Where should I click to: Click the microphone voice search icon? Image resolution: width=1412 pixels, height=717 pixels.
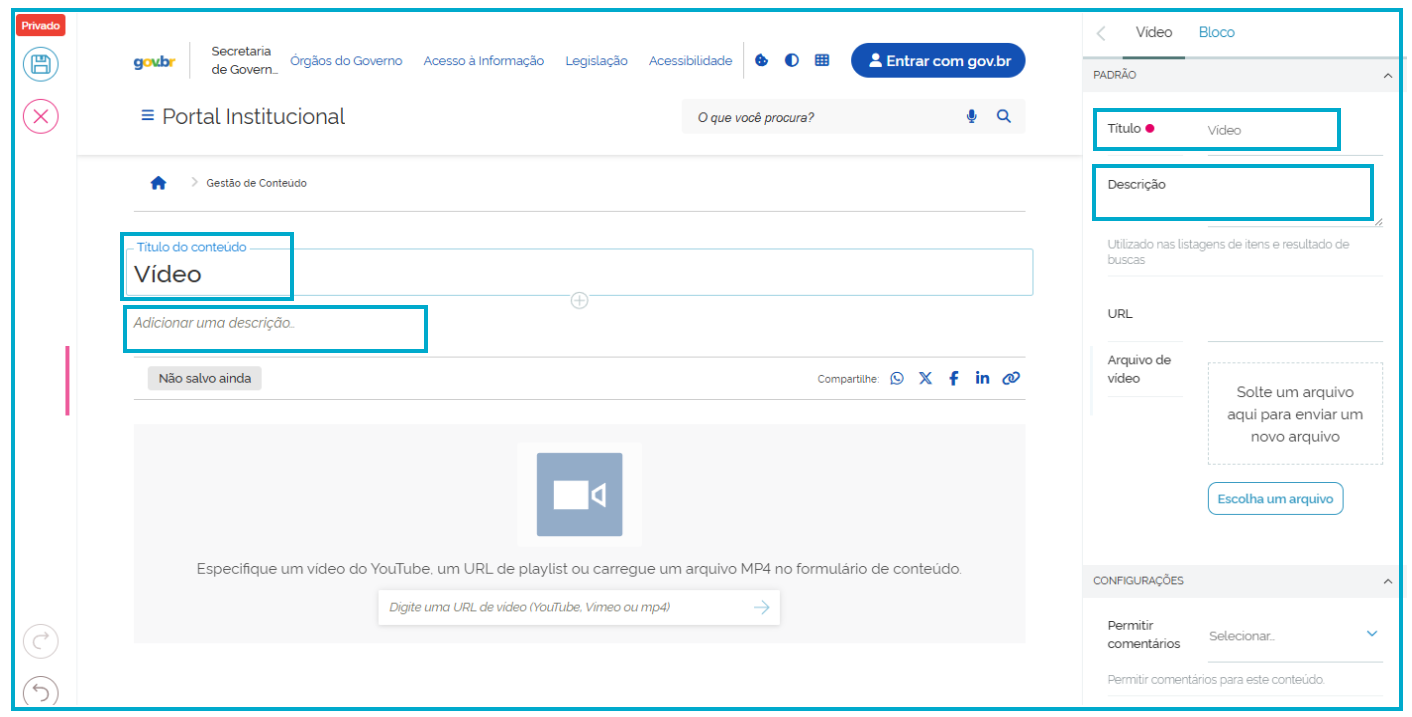click(971, 117)
